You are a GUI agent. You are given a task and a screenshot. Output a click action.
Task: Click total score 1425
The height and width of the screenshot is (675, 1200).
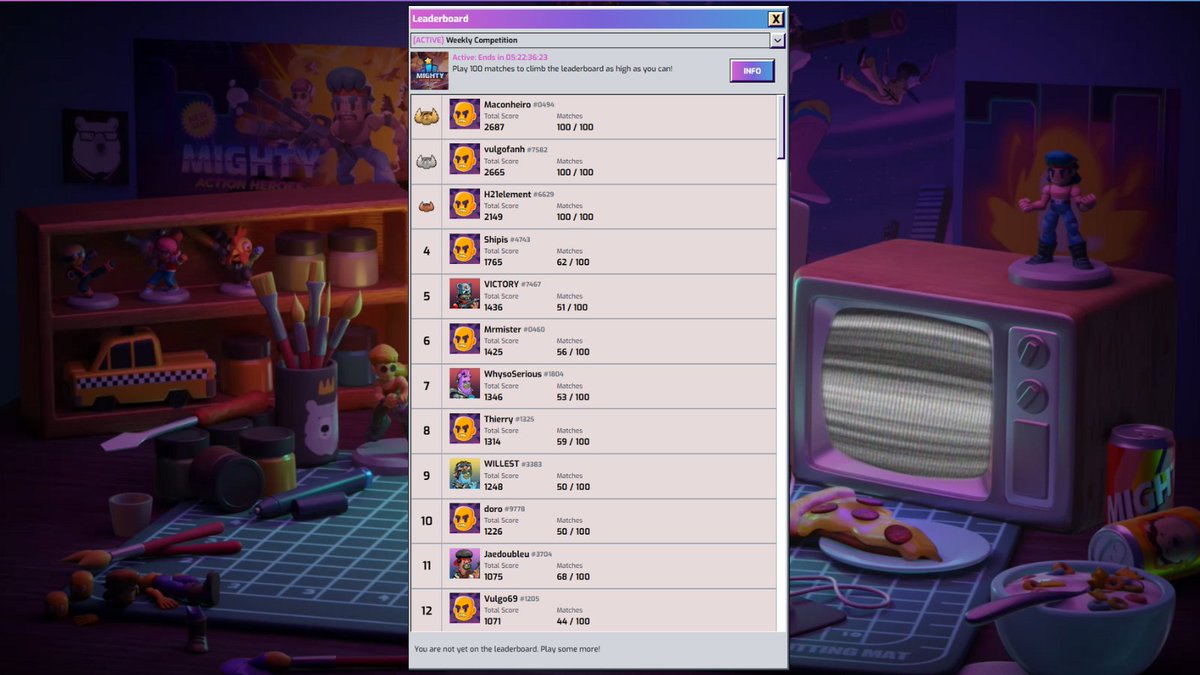coord(493,352)
